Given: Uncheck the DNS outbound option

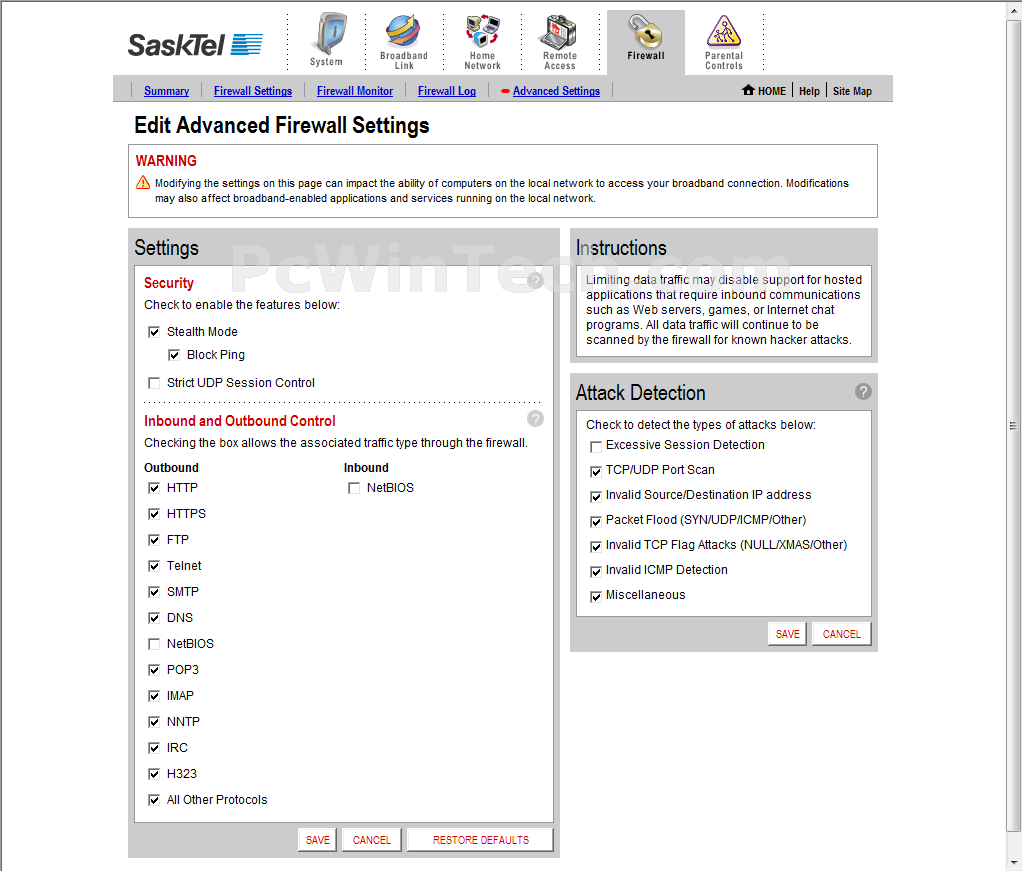Looking at the screenshot, I should coord(154,618).
